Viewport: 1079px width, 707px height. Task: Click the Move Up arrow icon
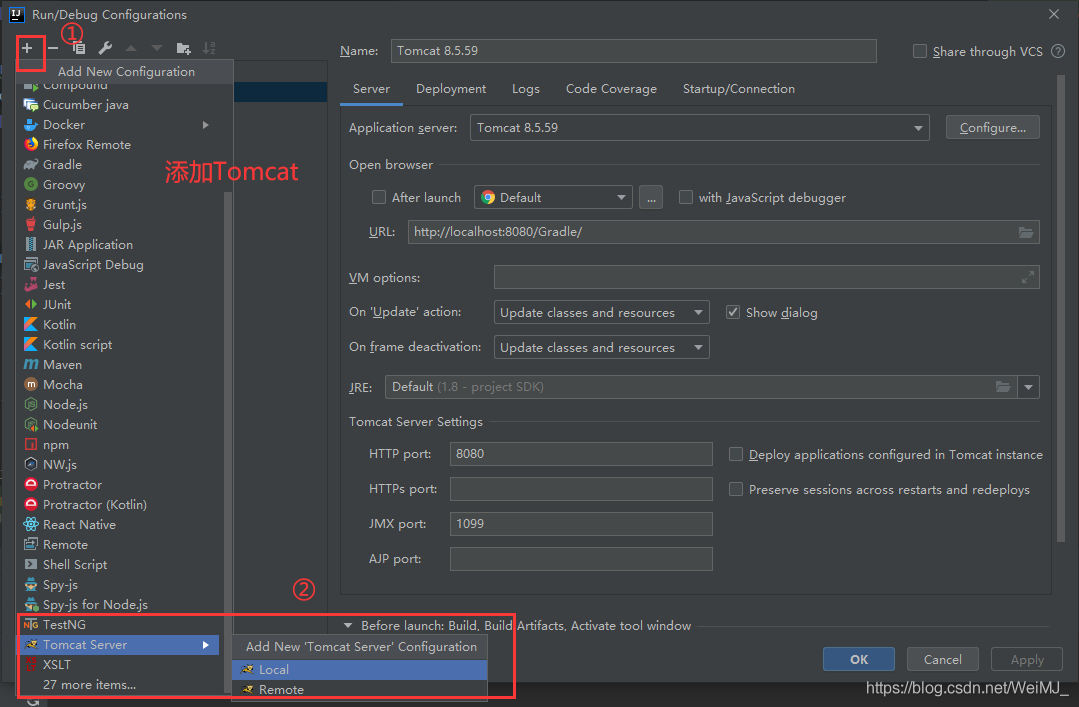[131, 48]
